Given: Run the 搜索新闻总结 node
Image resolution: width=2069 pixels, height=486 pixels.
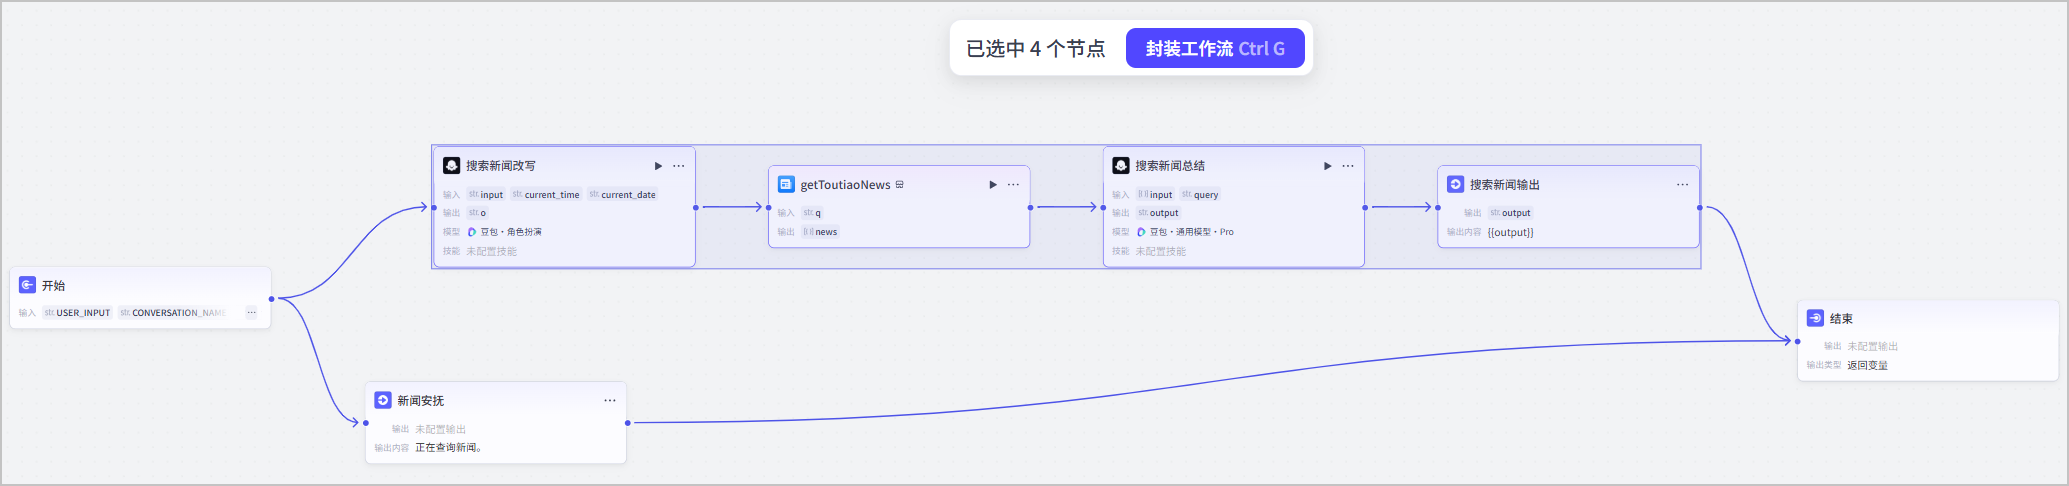Looking at the screenshot, I should [x=1327, y=166].
